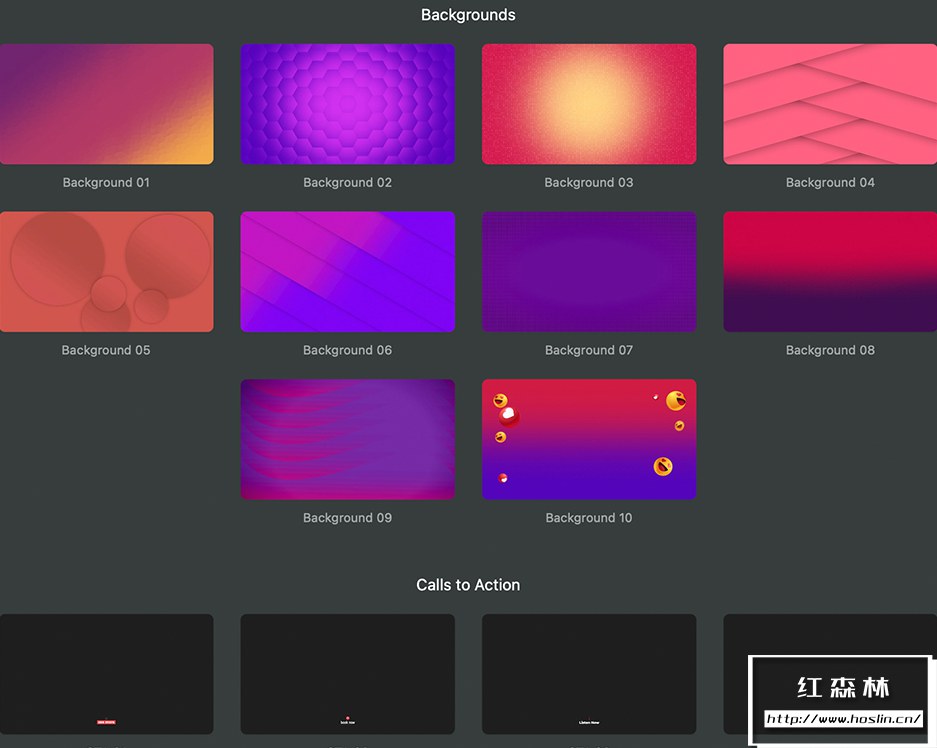
Task: Click the "Background 02" label
Action: tap(348, 183)
